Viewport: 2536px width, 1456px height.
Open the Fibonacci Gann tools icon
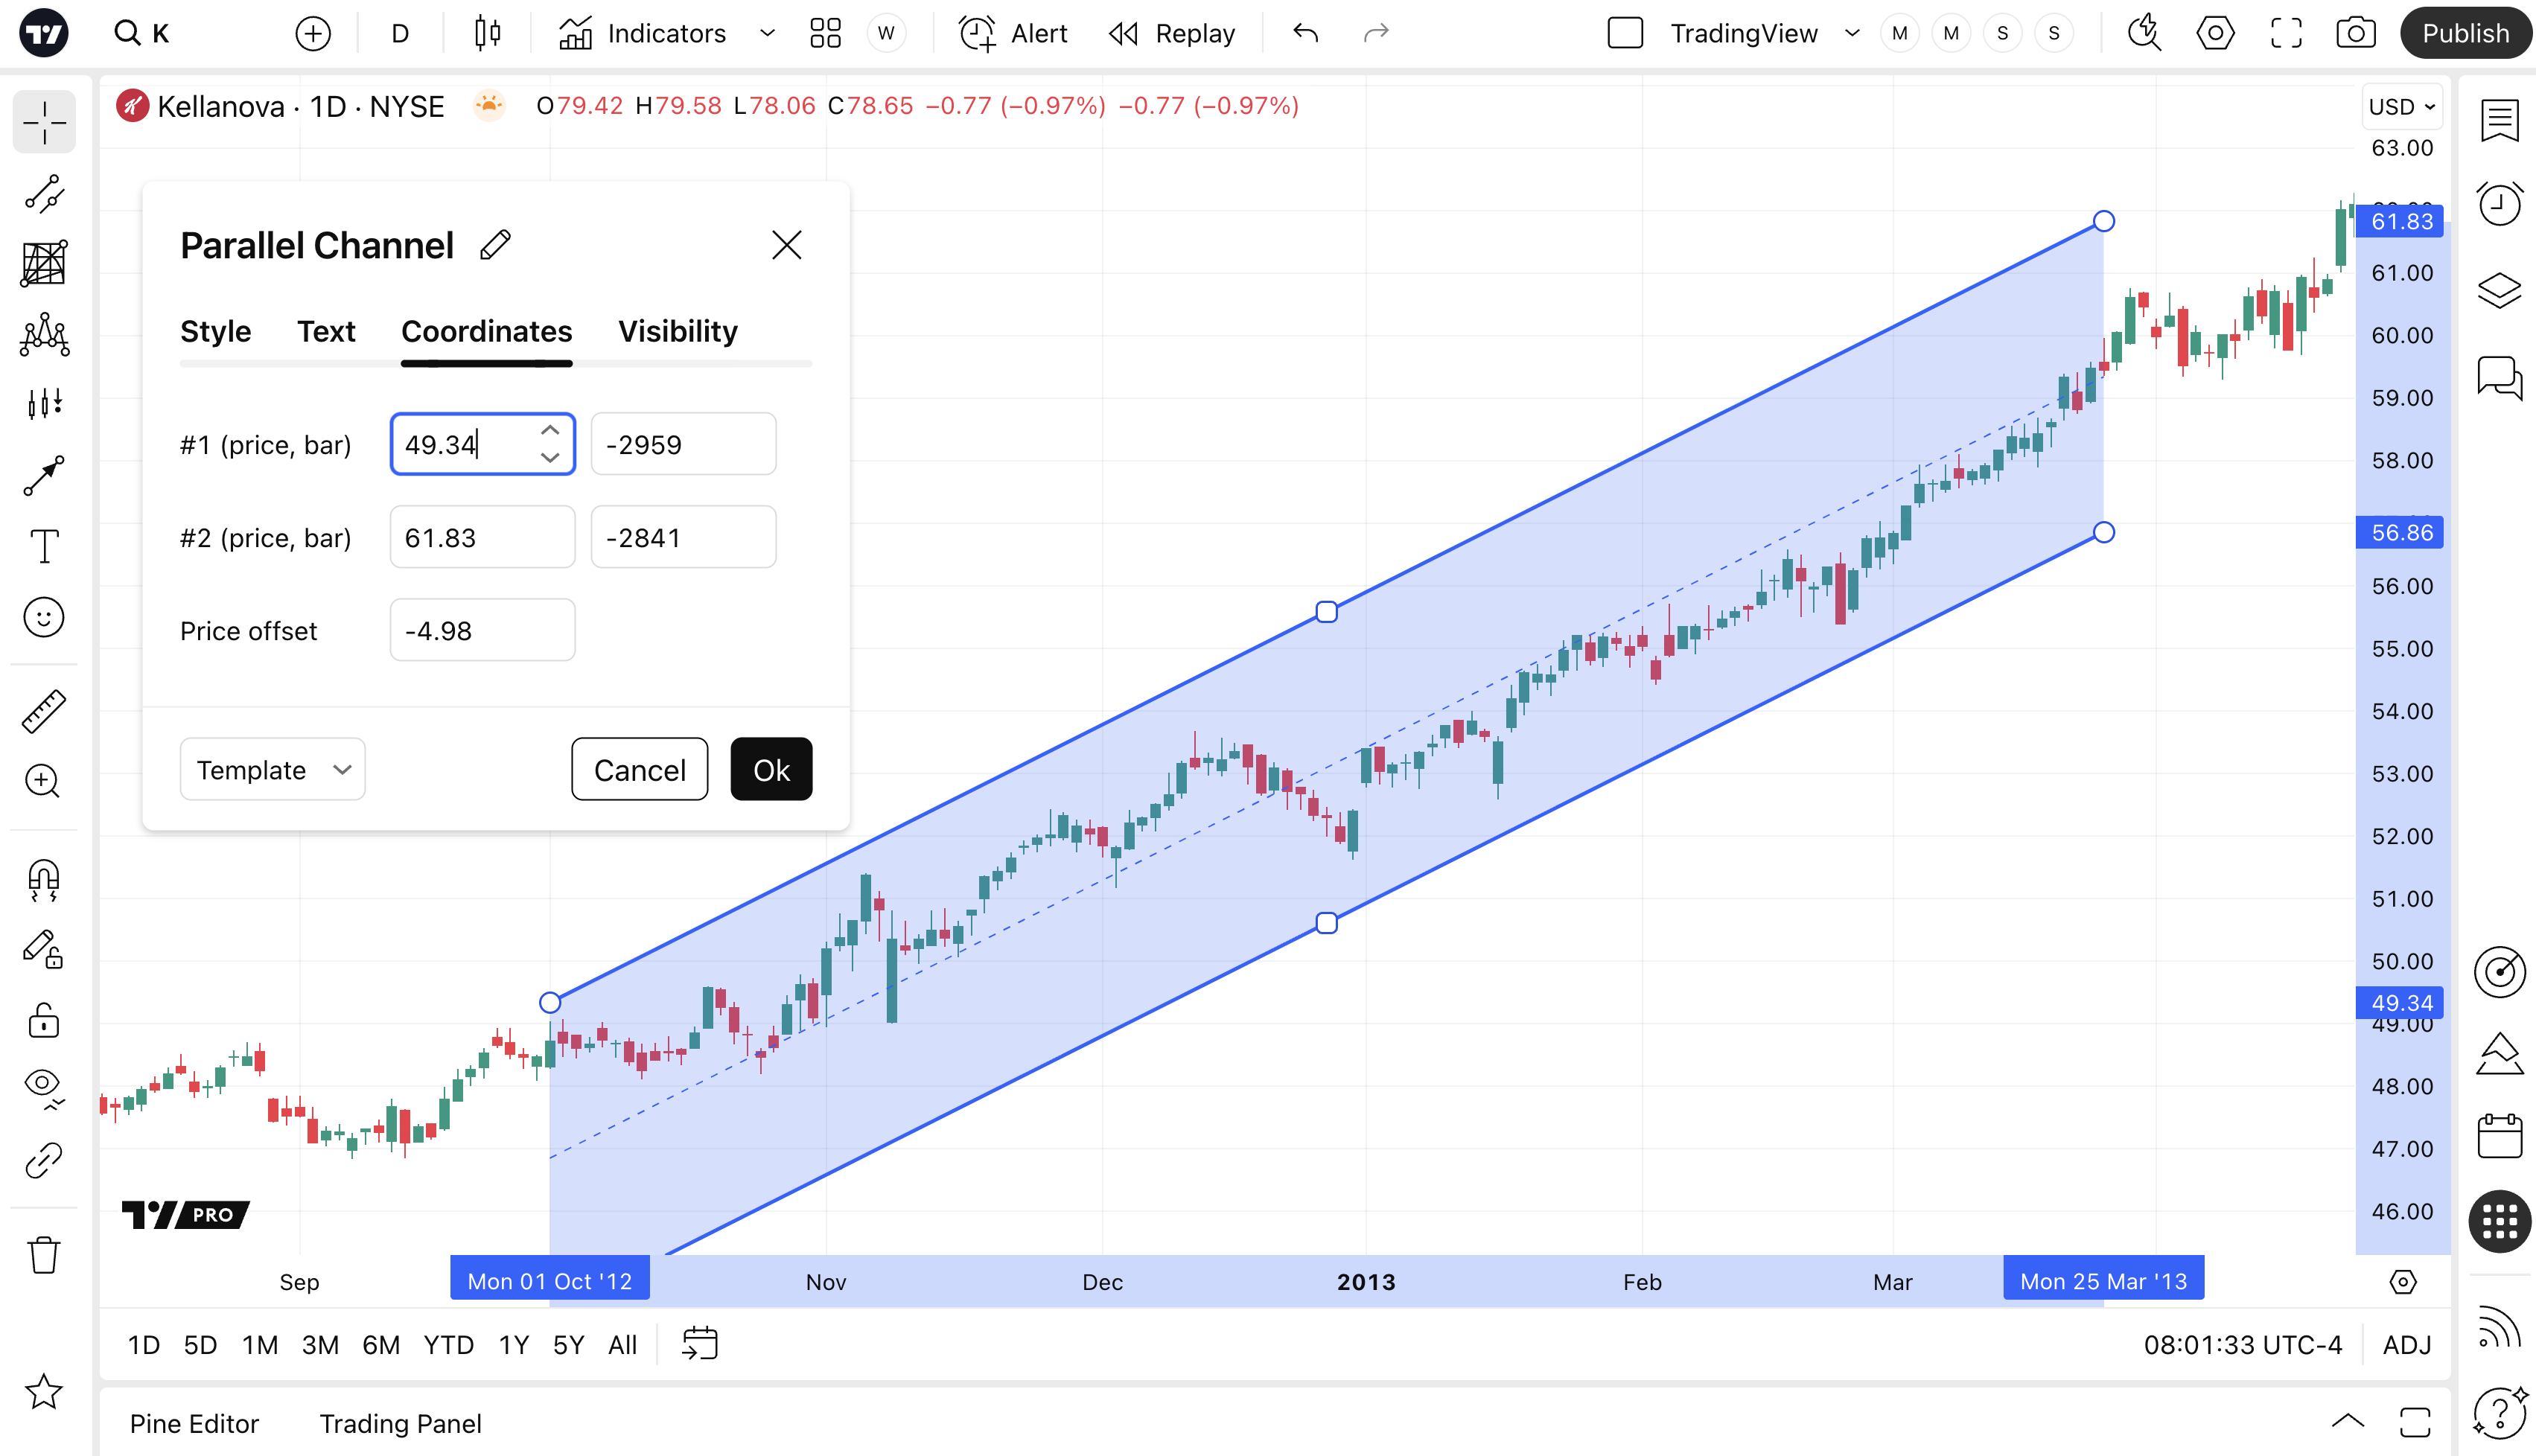[x=44, y=264]
